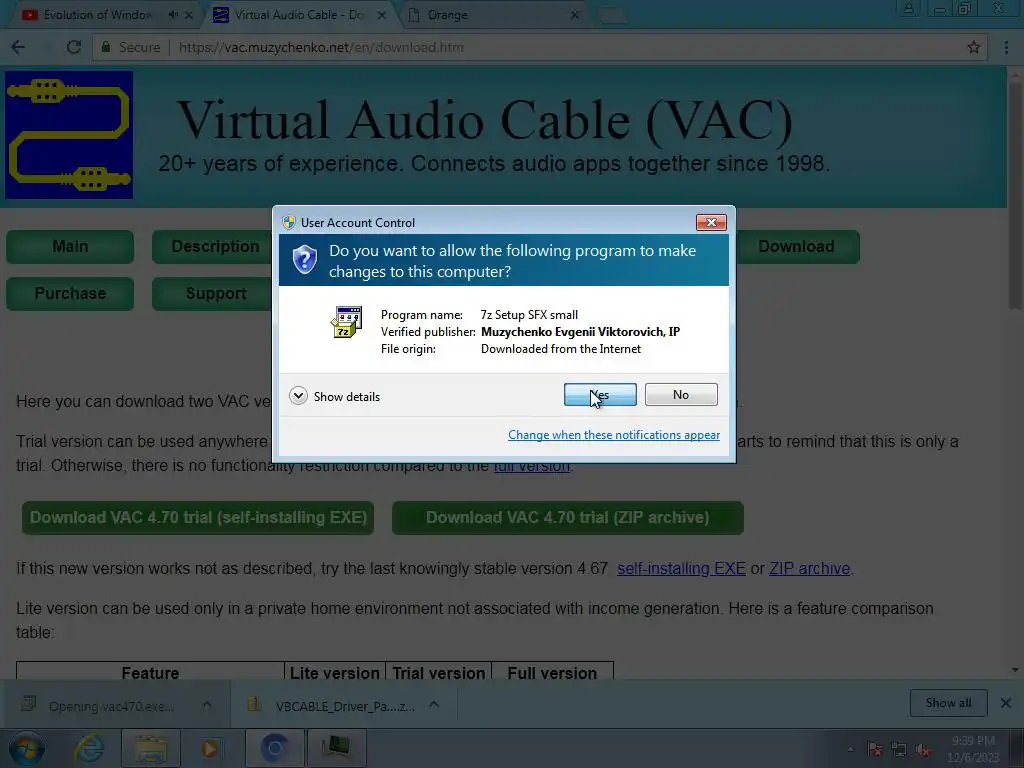Reload the page with refresh icon
This screenshot has width=1024, height=768.
[74, 47]
